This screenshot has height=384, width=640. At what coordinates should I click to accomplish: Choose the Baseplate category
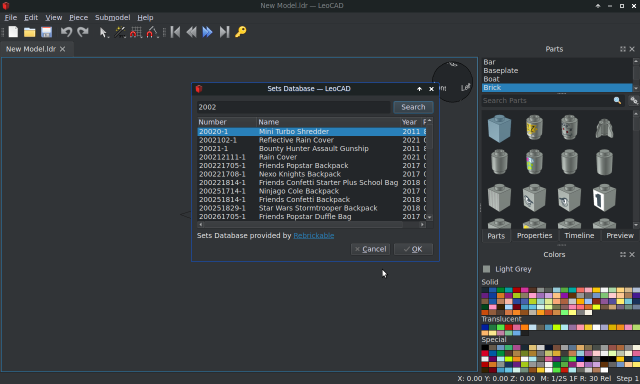557,71
